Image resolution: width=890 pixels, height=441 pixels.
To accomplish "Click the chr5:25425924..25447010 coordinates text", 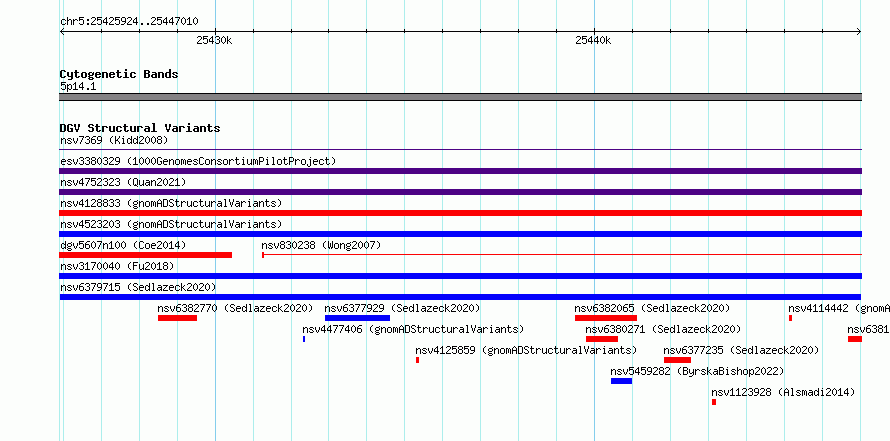I will coord(129,22).
